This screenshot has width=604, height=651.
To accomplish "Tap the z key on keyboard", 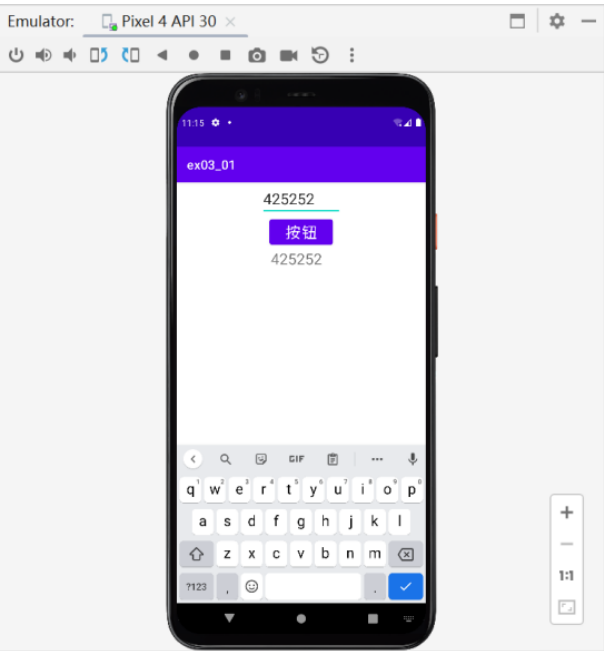I will pyautogui.click(x=227, y=554).
